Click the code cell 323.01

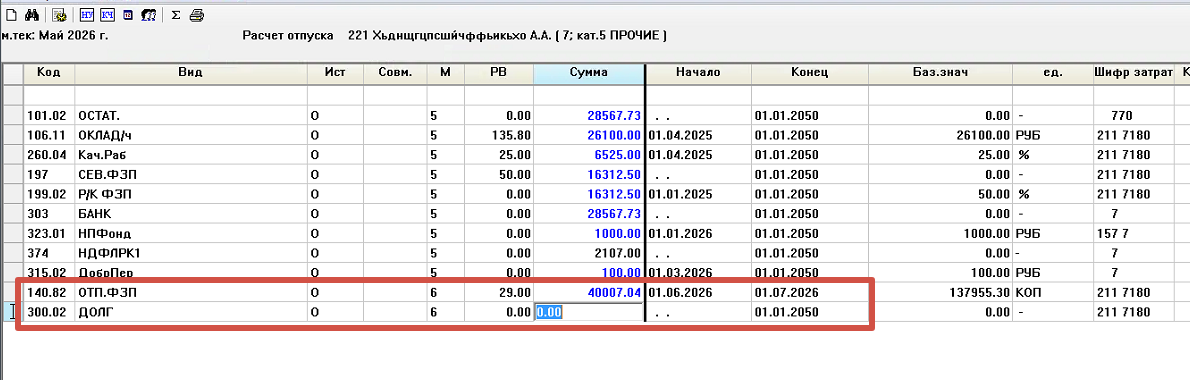pos(49,234)
